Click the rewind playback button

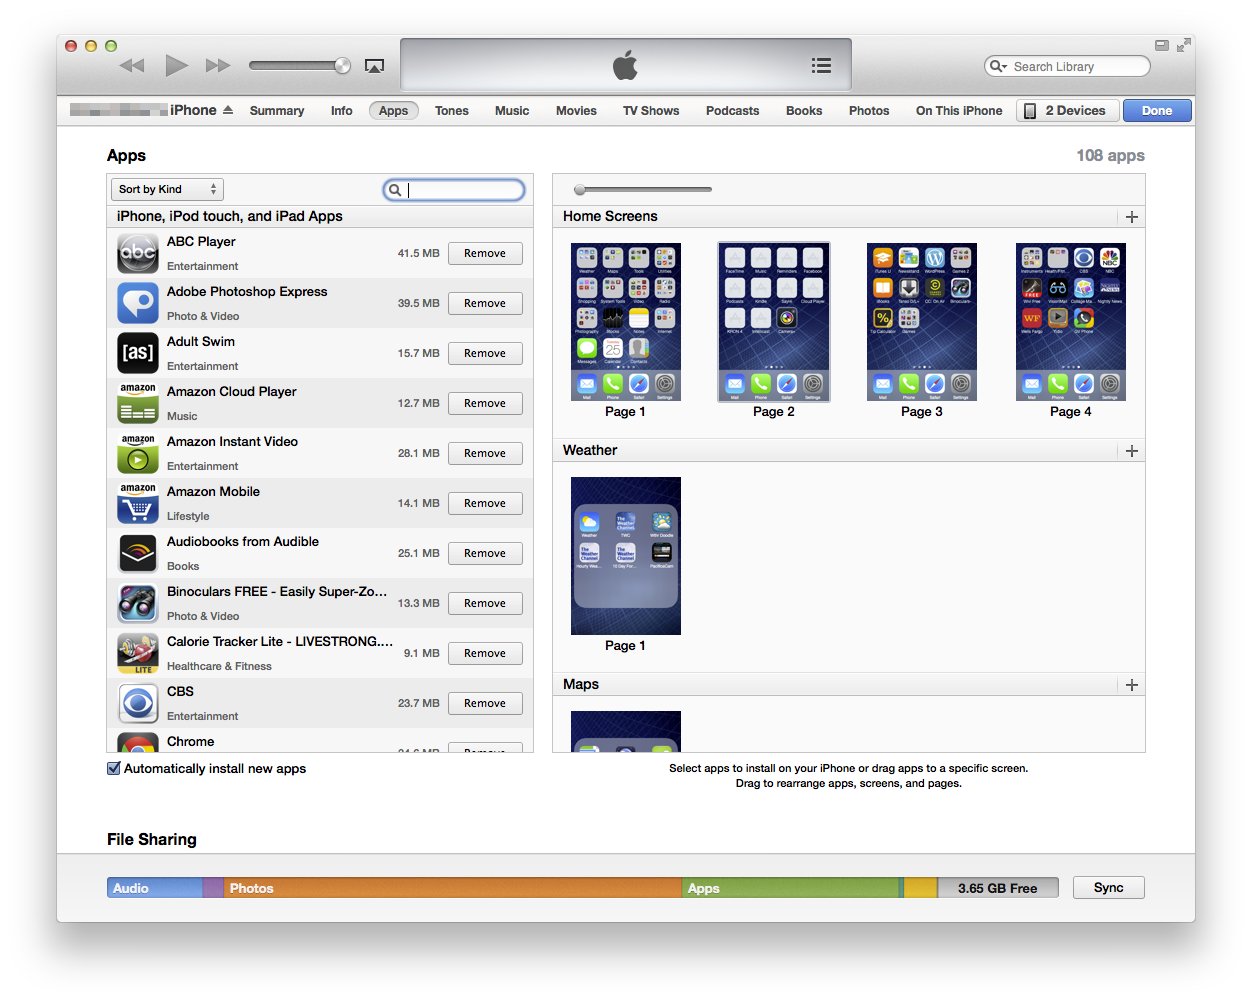(x=131, y=66)
